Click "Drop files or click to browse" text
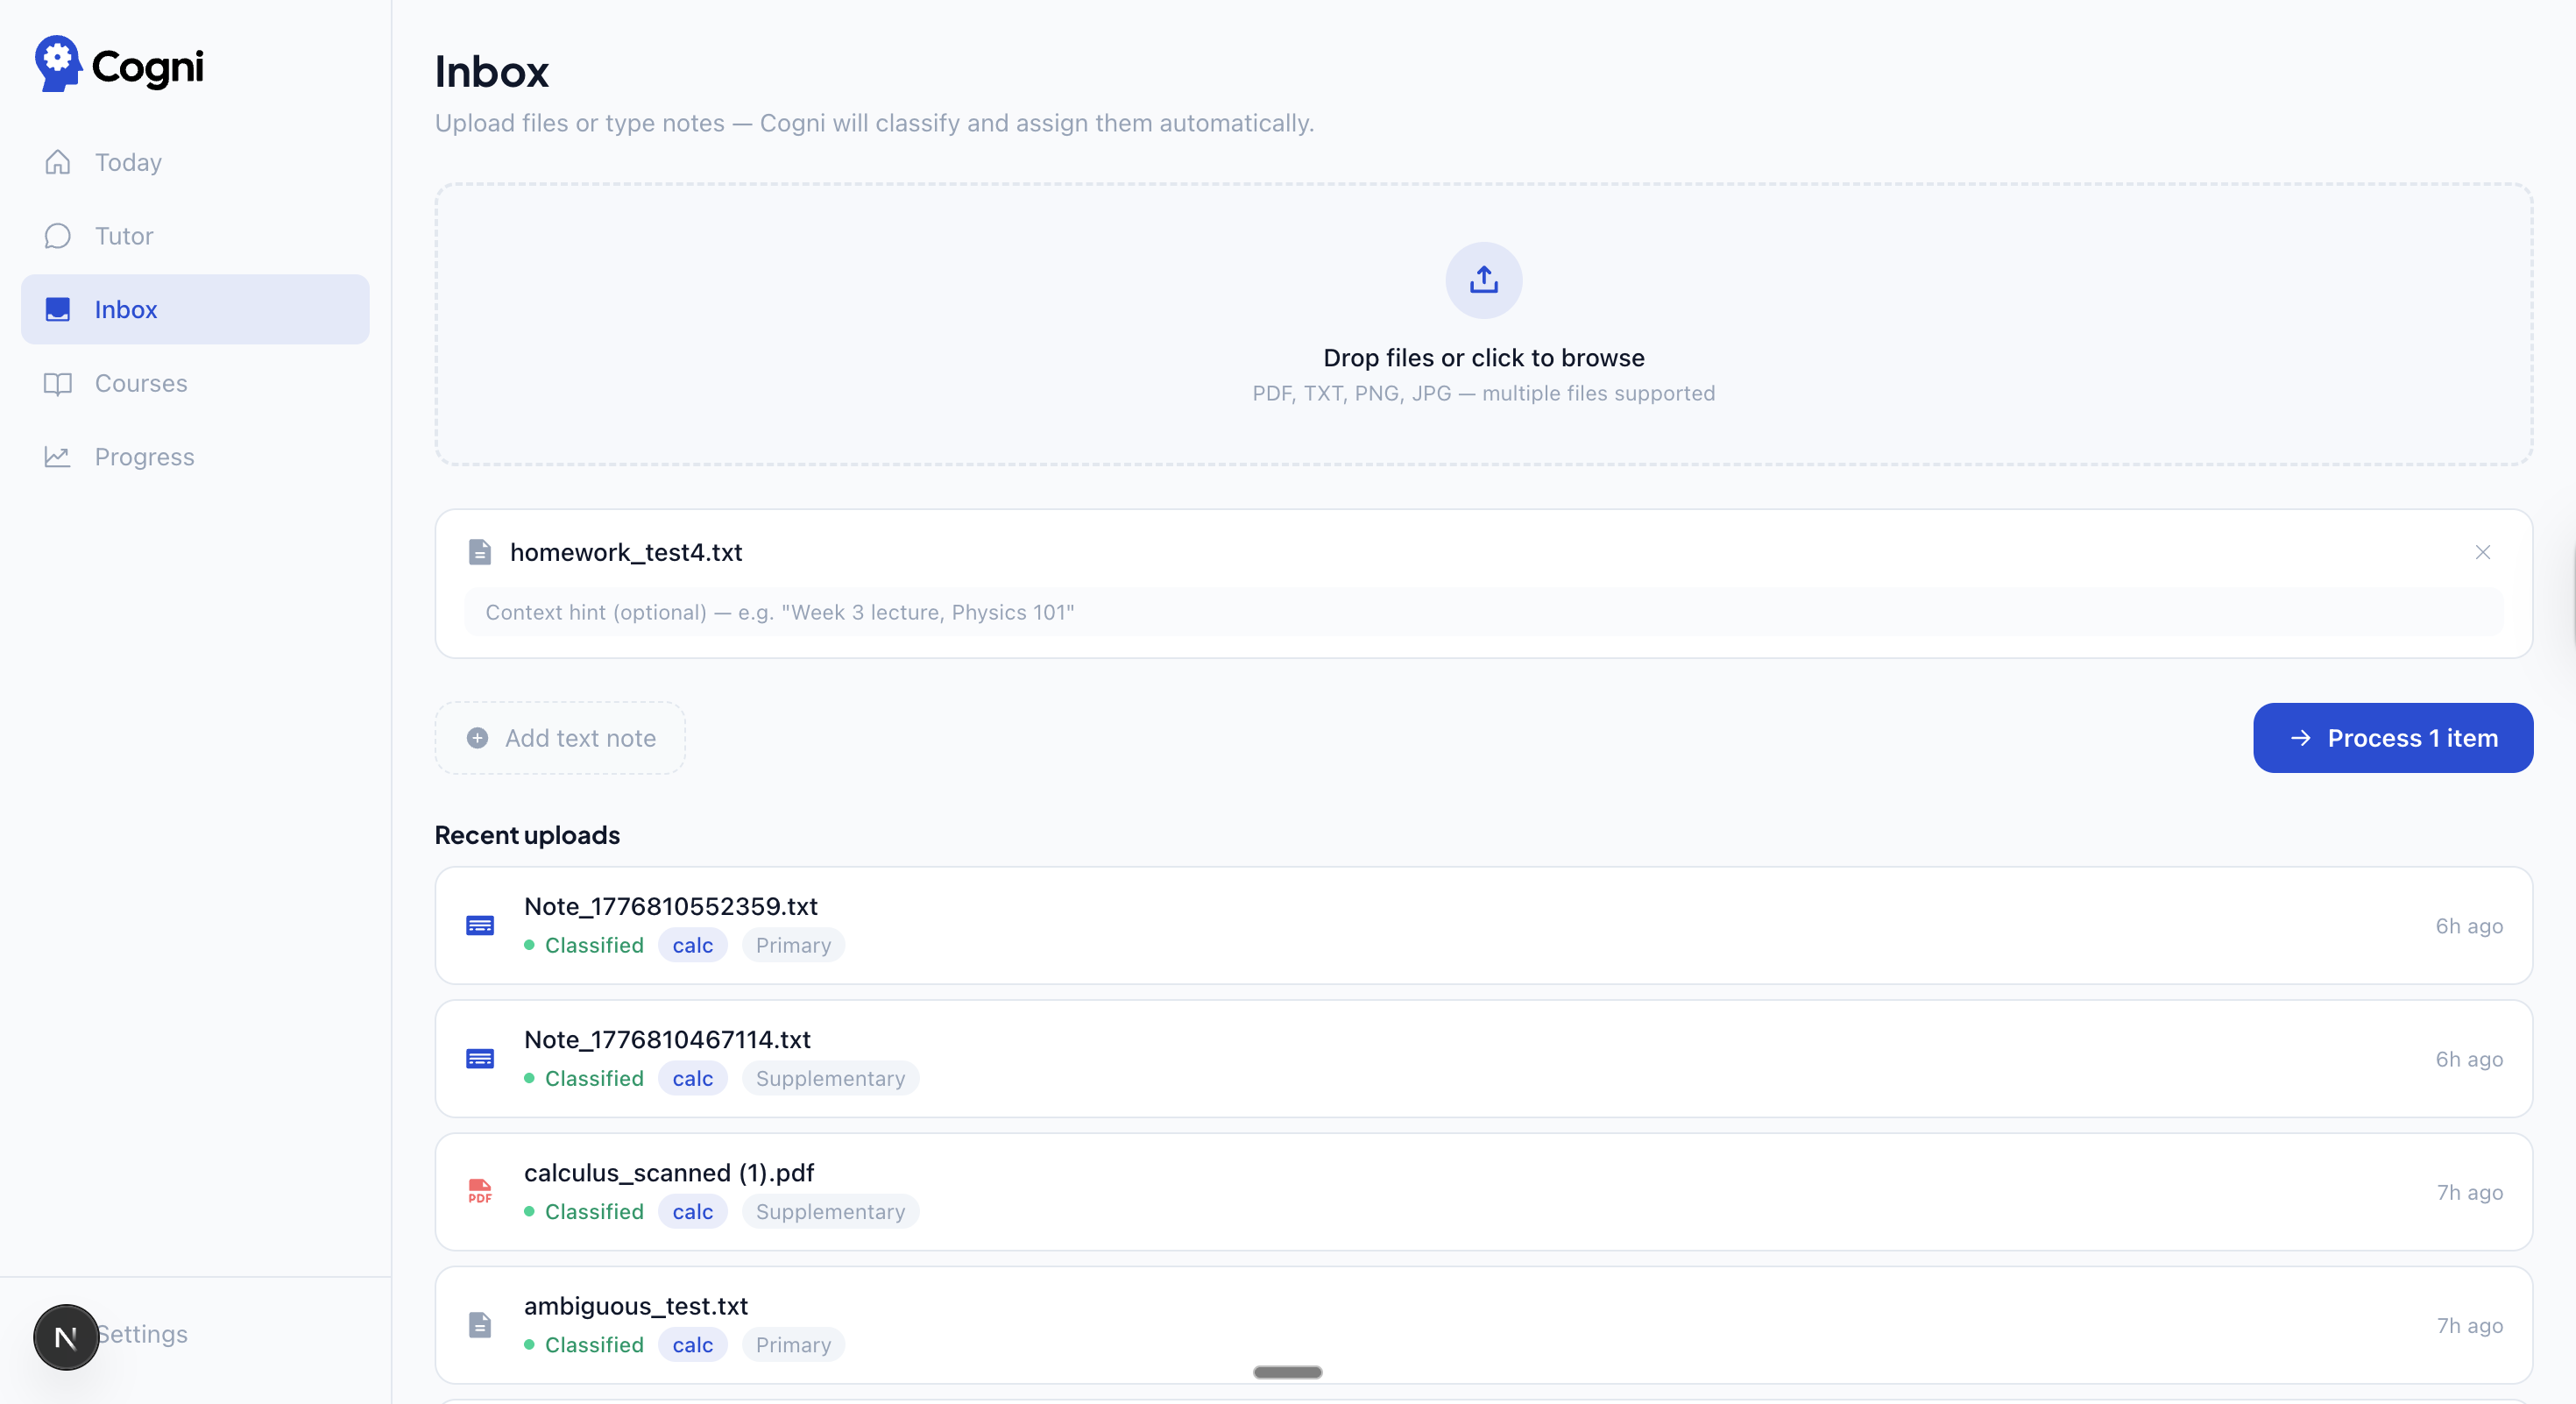The width and height of the screenshot is (2576, 1404). (1484, 358)
